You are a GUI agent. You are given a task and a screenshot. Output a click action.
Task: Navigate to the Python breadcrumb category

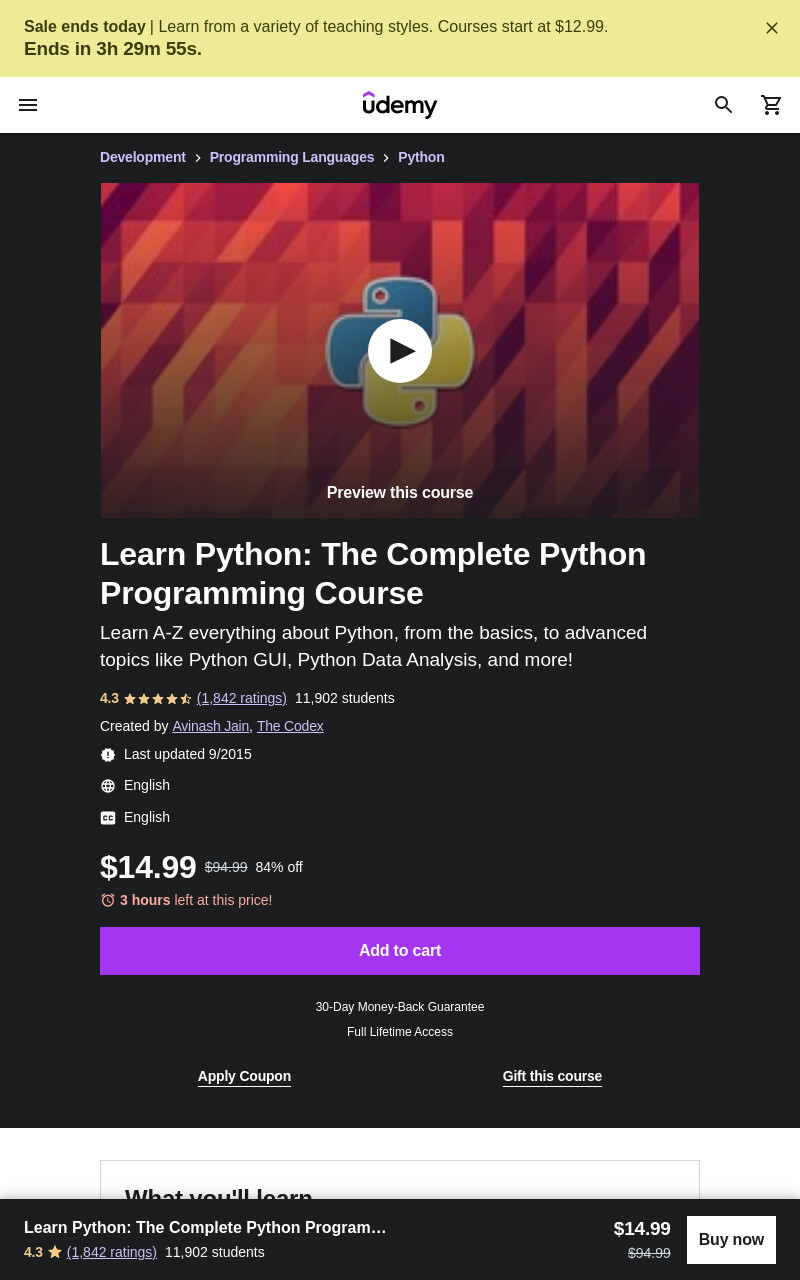(x=421, y=157)
